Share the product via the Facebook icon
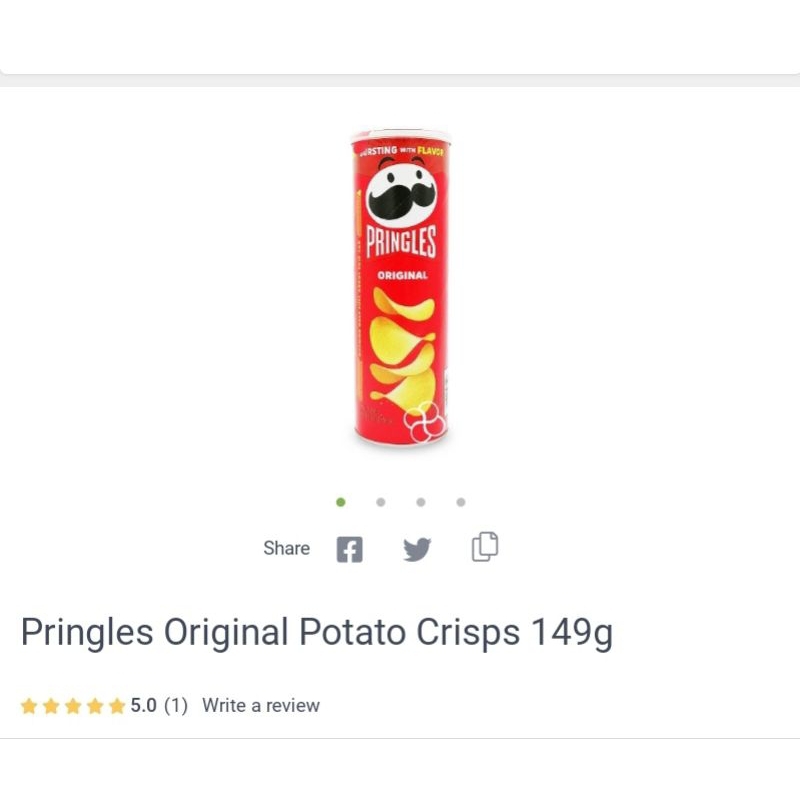The width and height of the screenshot is (800, 800). 348,548
